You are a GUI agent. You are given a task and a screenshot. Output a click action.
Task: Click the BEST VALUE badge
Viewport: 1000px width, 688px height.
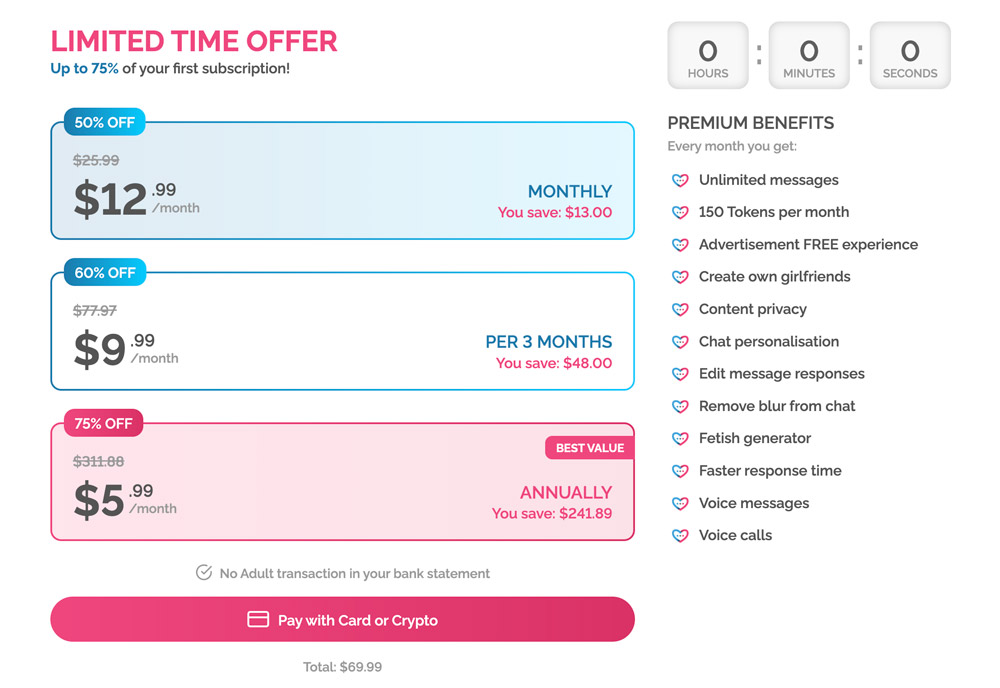[589, 447]
